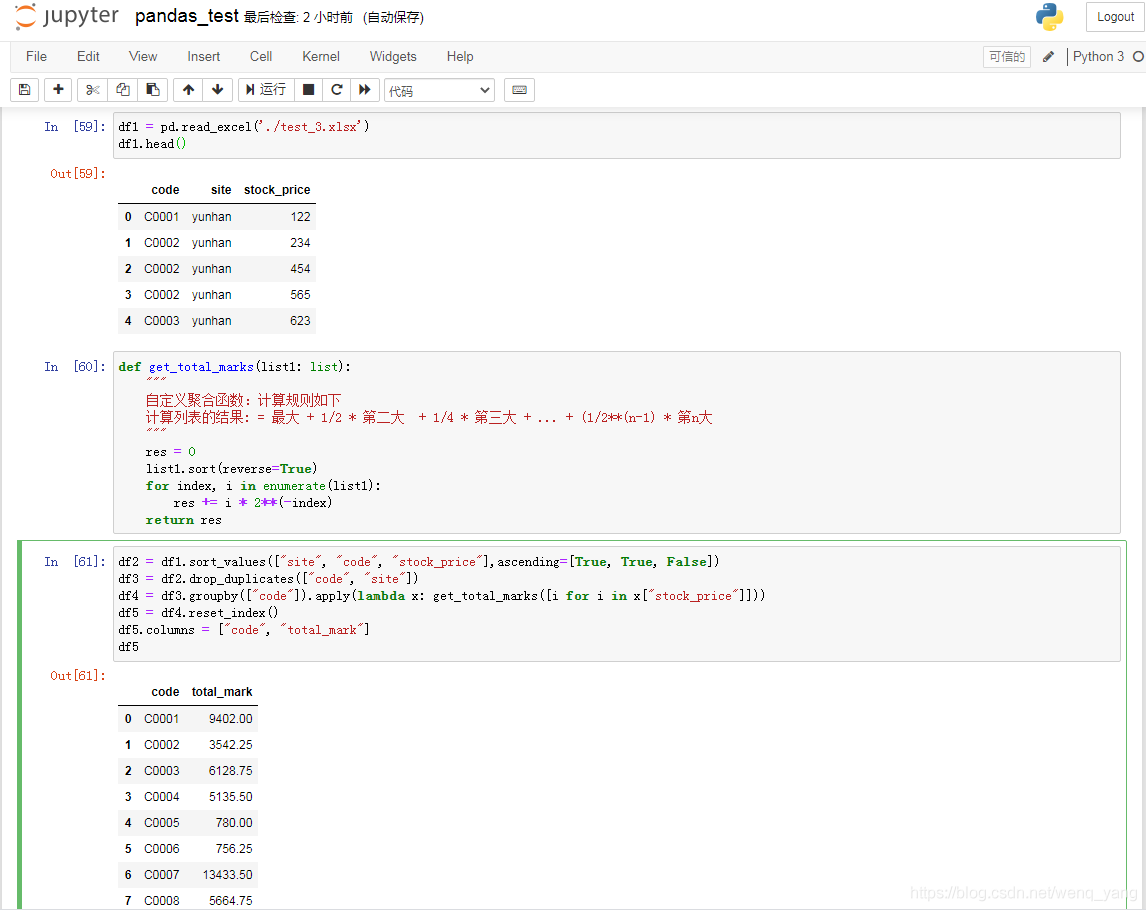Interrupt the kernel with the stop icon
The image size is (1146, 911).
pyautogui.click(x=310, y=89)
